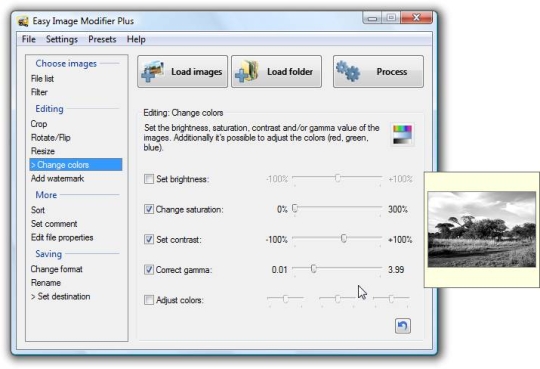Enable the Adjust colors checkbox

click(x=149, y=300)
